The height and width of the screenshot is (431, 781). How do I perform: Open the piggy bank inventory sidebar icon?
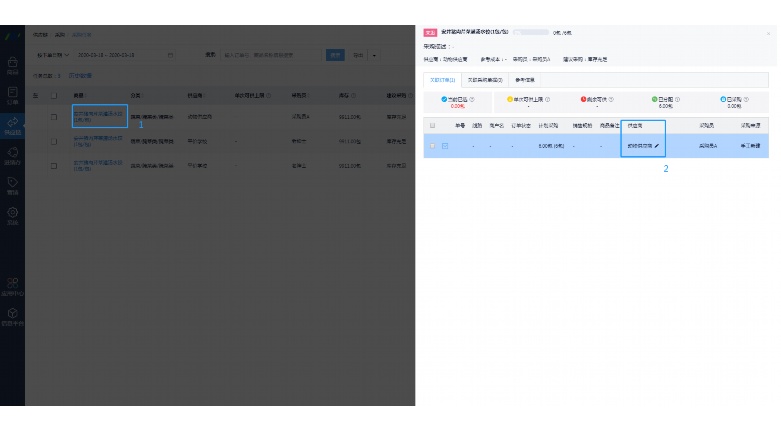12,152
